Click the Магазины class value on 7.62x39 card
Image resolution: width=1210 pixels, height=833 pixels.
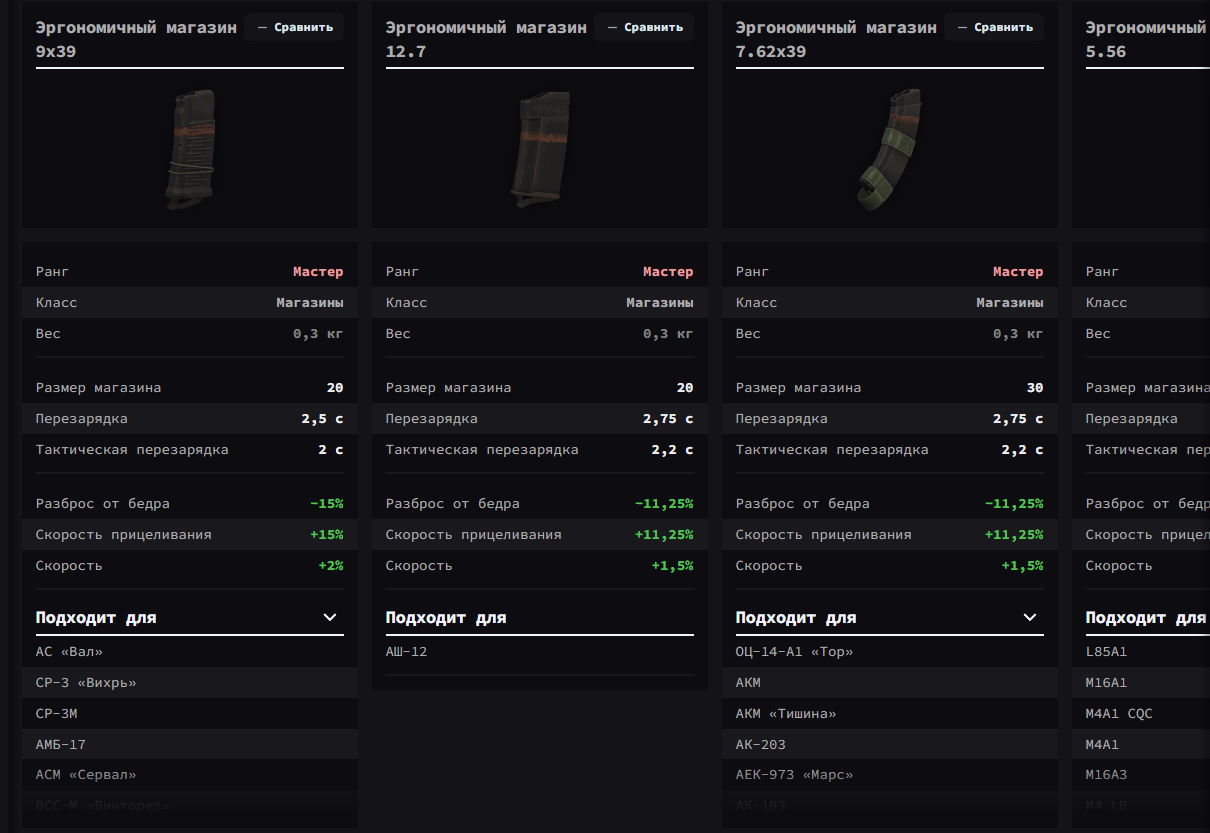coord(1010,303)
